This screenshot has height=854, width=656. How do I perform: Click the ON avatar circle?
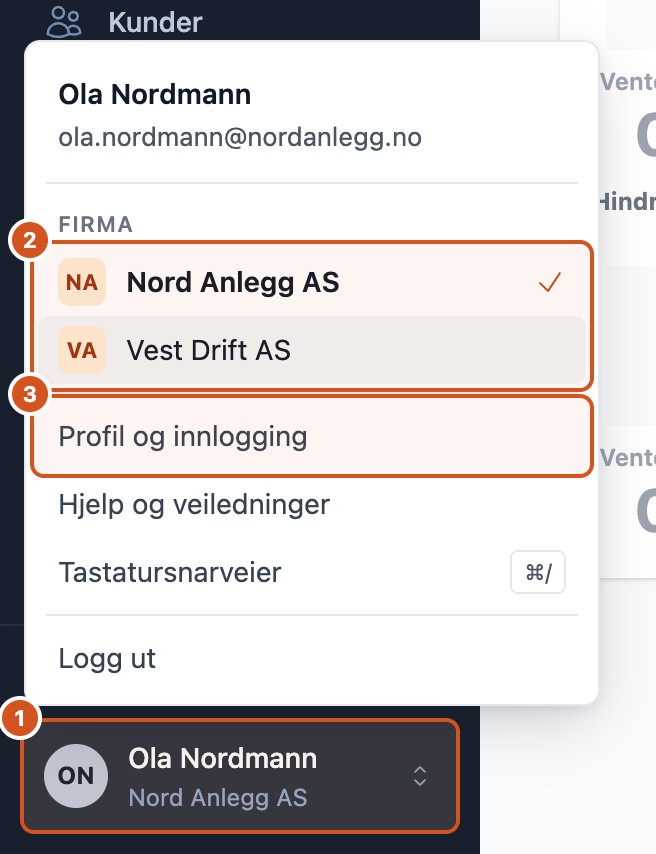pos(76,776)
